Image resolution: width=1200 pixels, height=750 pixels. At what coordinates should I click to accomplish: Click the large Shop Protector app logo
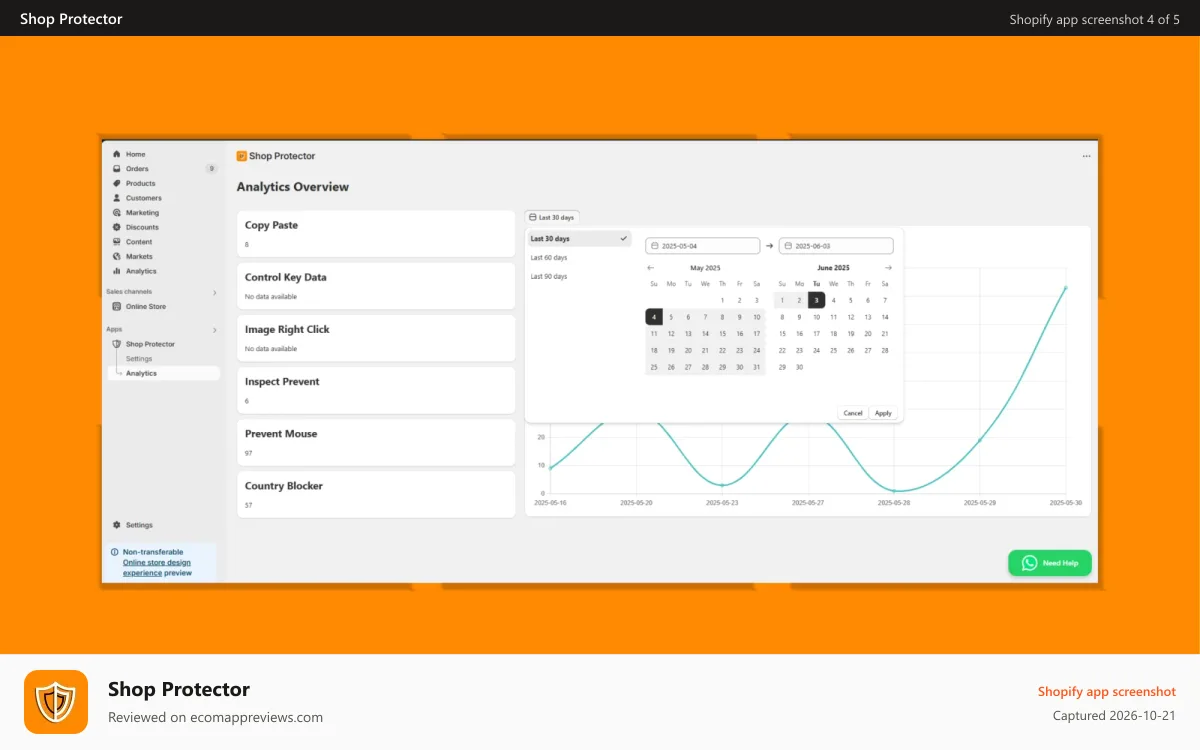[x=56, y=702]
